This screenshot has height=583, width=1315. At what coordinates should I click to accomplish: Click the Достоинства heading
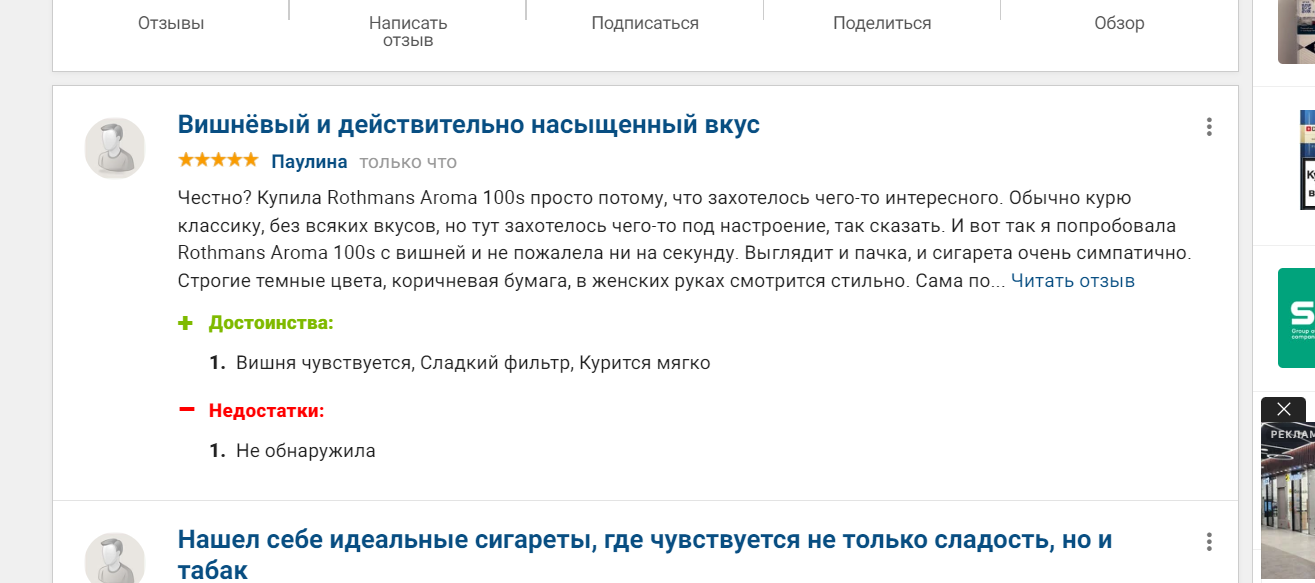tap(271, 323)
